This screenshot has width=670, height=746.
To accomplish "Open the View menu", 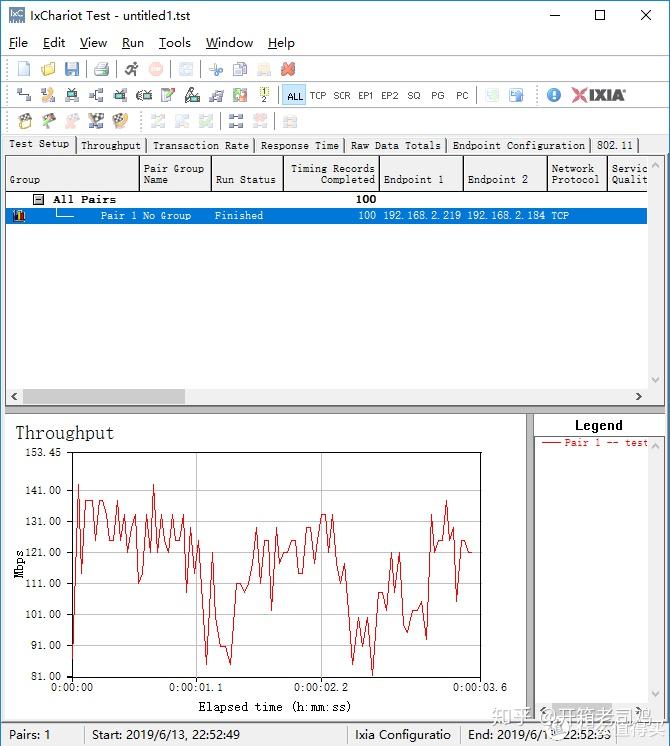I will pyautogui.click(x=93, y=43).
